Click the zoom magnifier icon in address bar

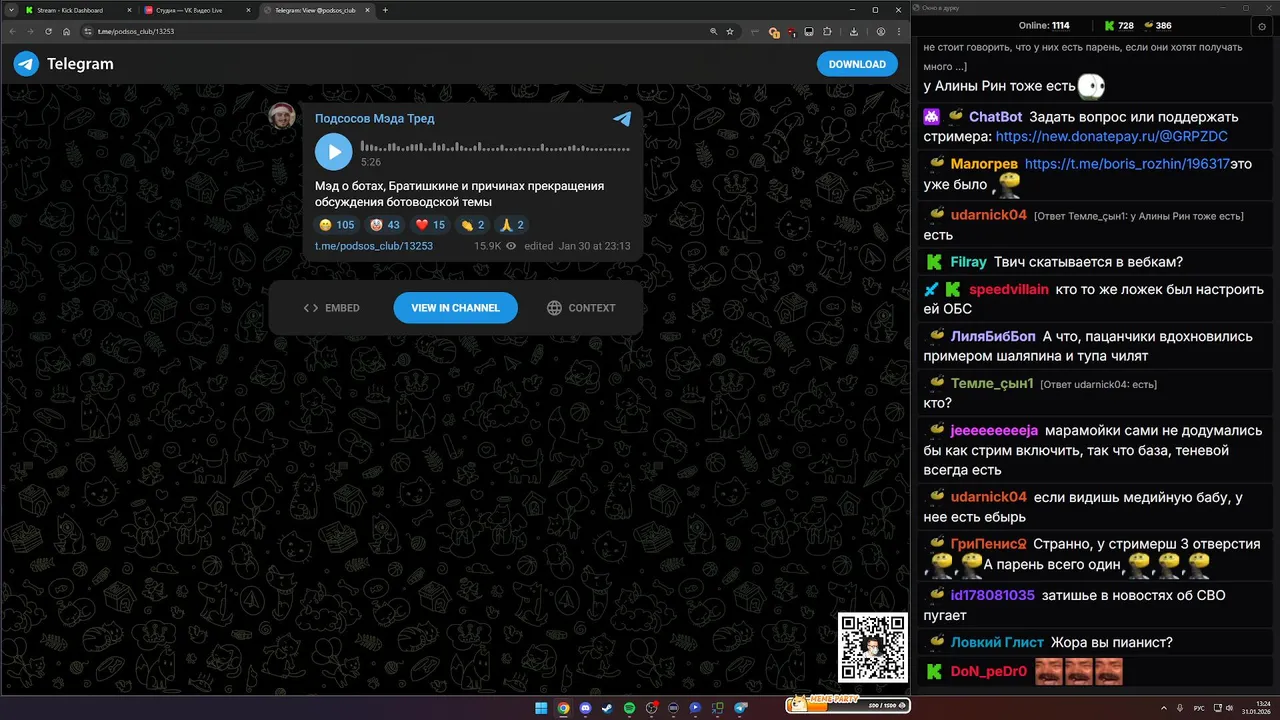click(x=713, y=32)
